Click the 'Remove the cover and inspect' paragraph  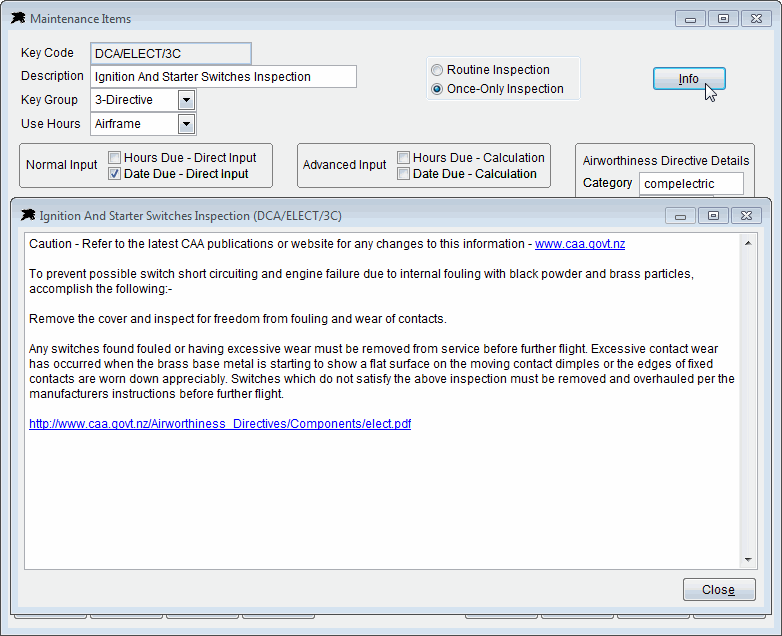point(237,319)
